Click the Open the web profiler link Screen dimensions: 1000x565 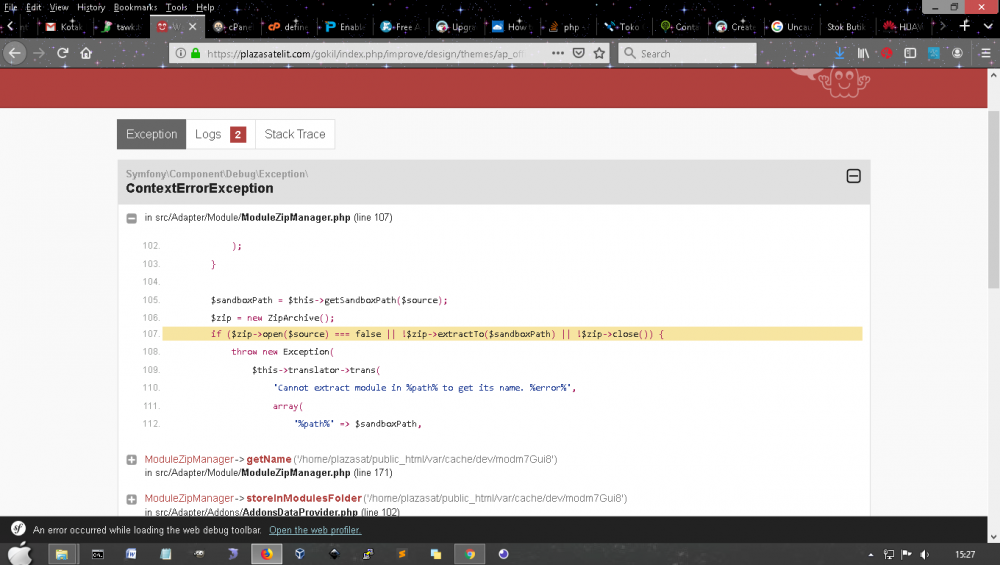315,530
